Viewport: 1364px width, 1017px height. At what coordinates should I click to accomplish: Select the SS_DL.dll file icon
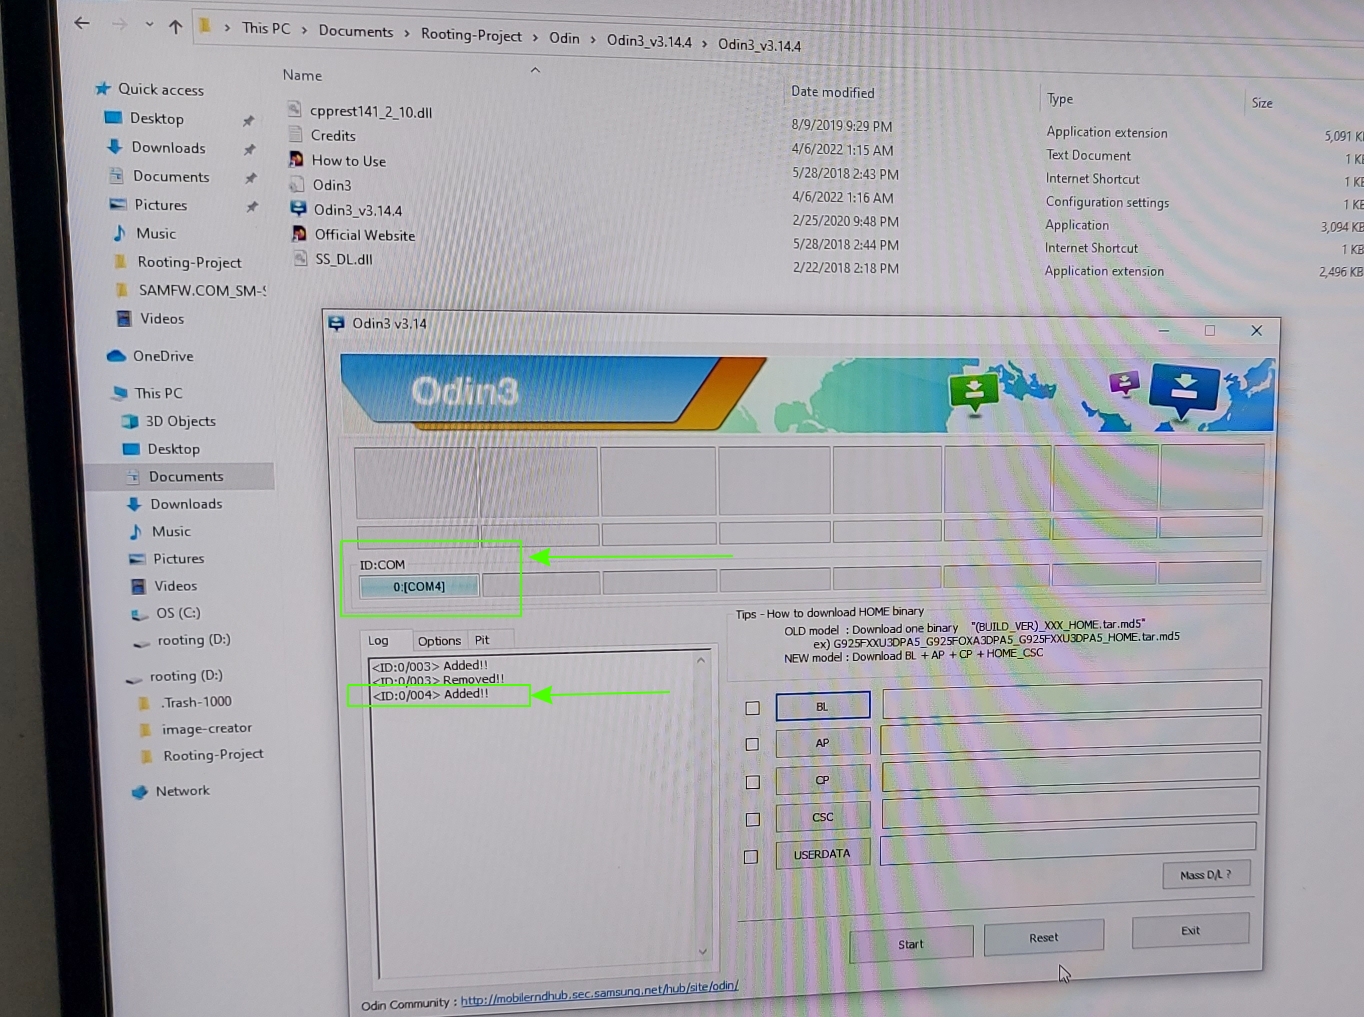(x=300, y=258)
